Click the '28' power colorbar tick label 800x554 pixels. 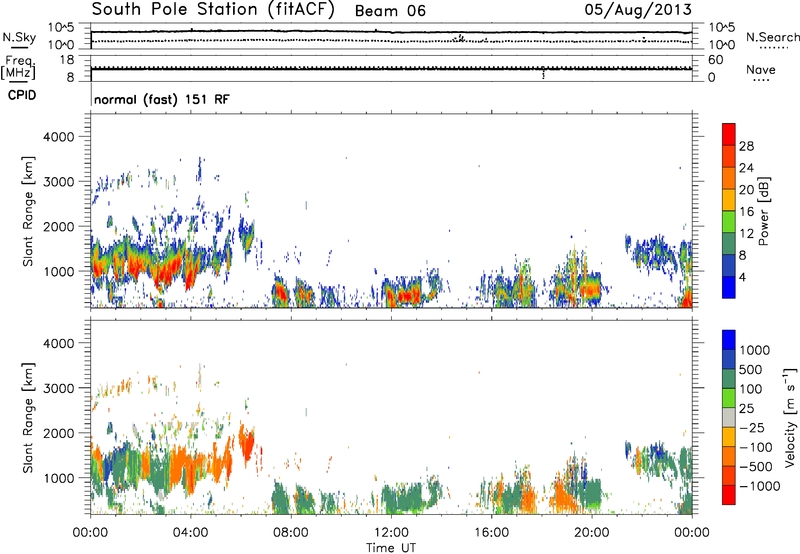click(x=746, y=146)
